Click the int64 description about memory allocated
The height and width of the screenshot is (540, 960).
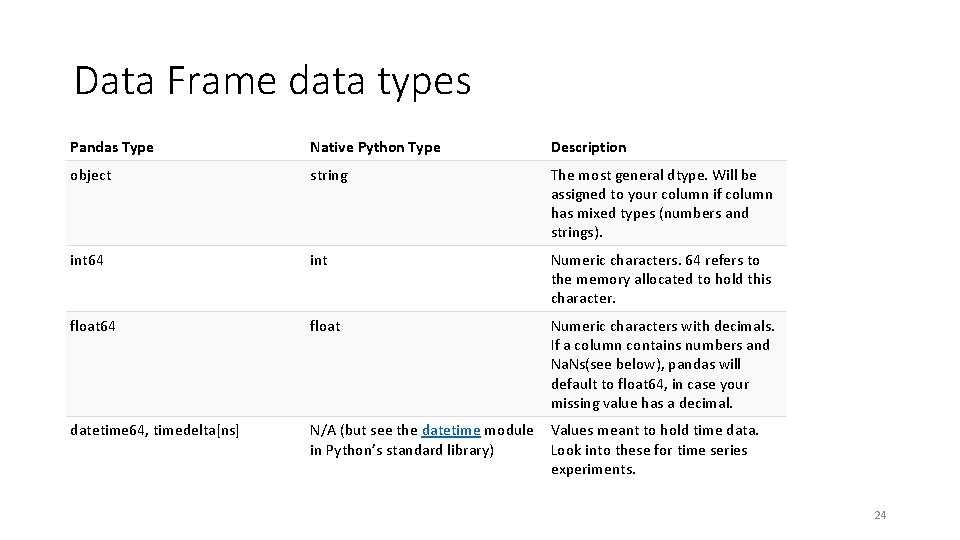coord(661,279)
